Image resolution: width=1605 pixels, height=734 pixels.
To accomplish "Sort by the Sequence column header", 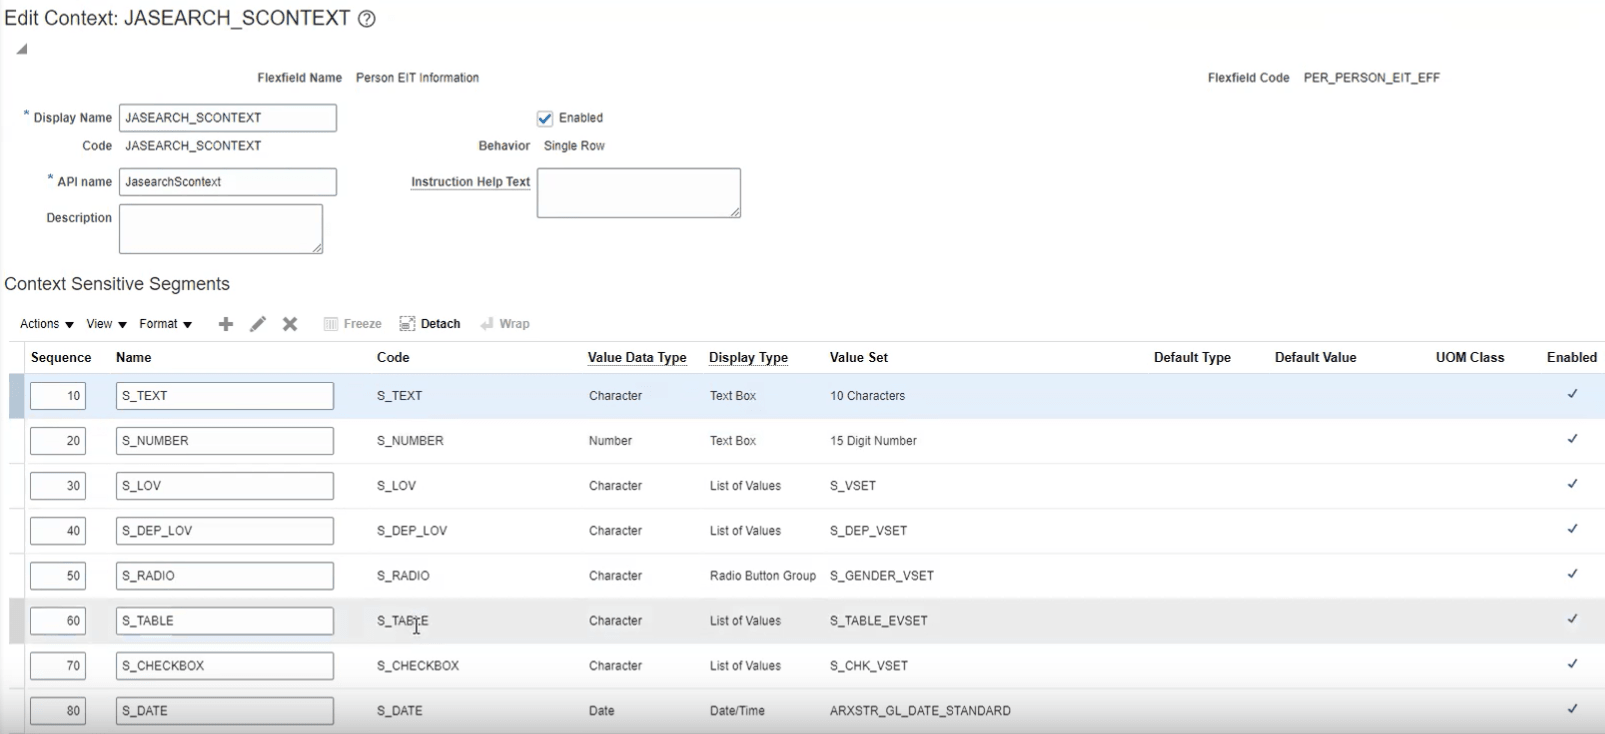I will 61,358.
